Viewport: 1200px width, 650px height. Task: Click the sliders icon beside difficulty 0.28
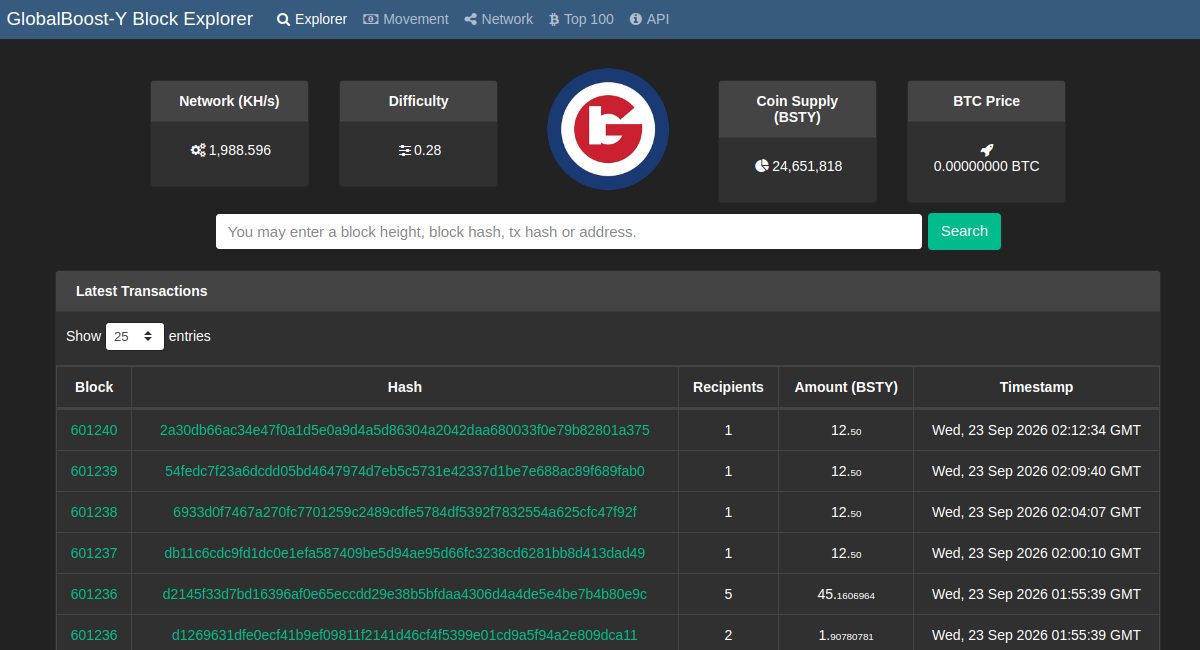click(x=404, y=150)
